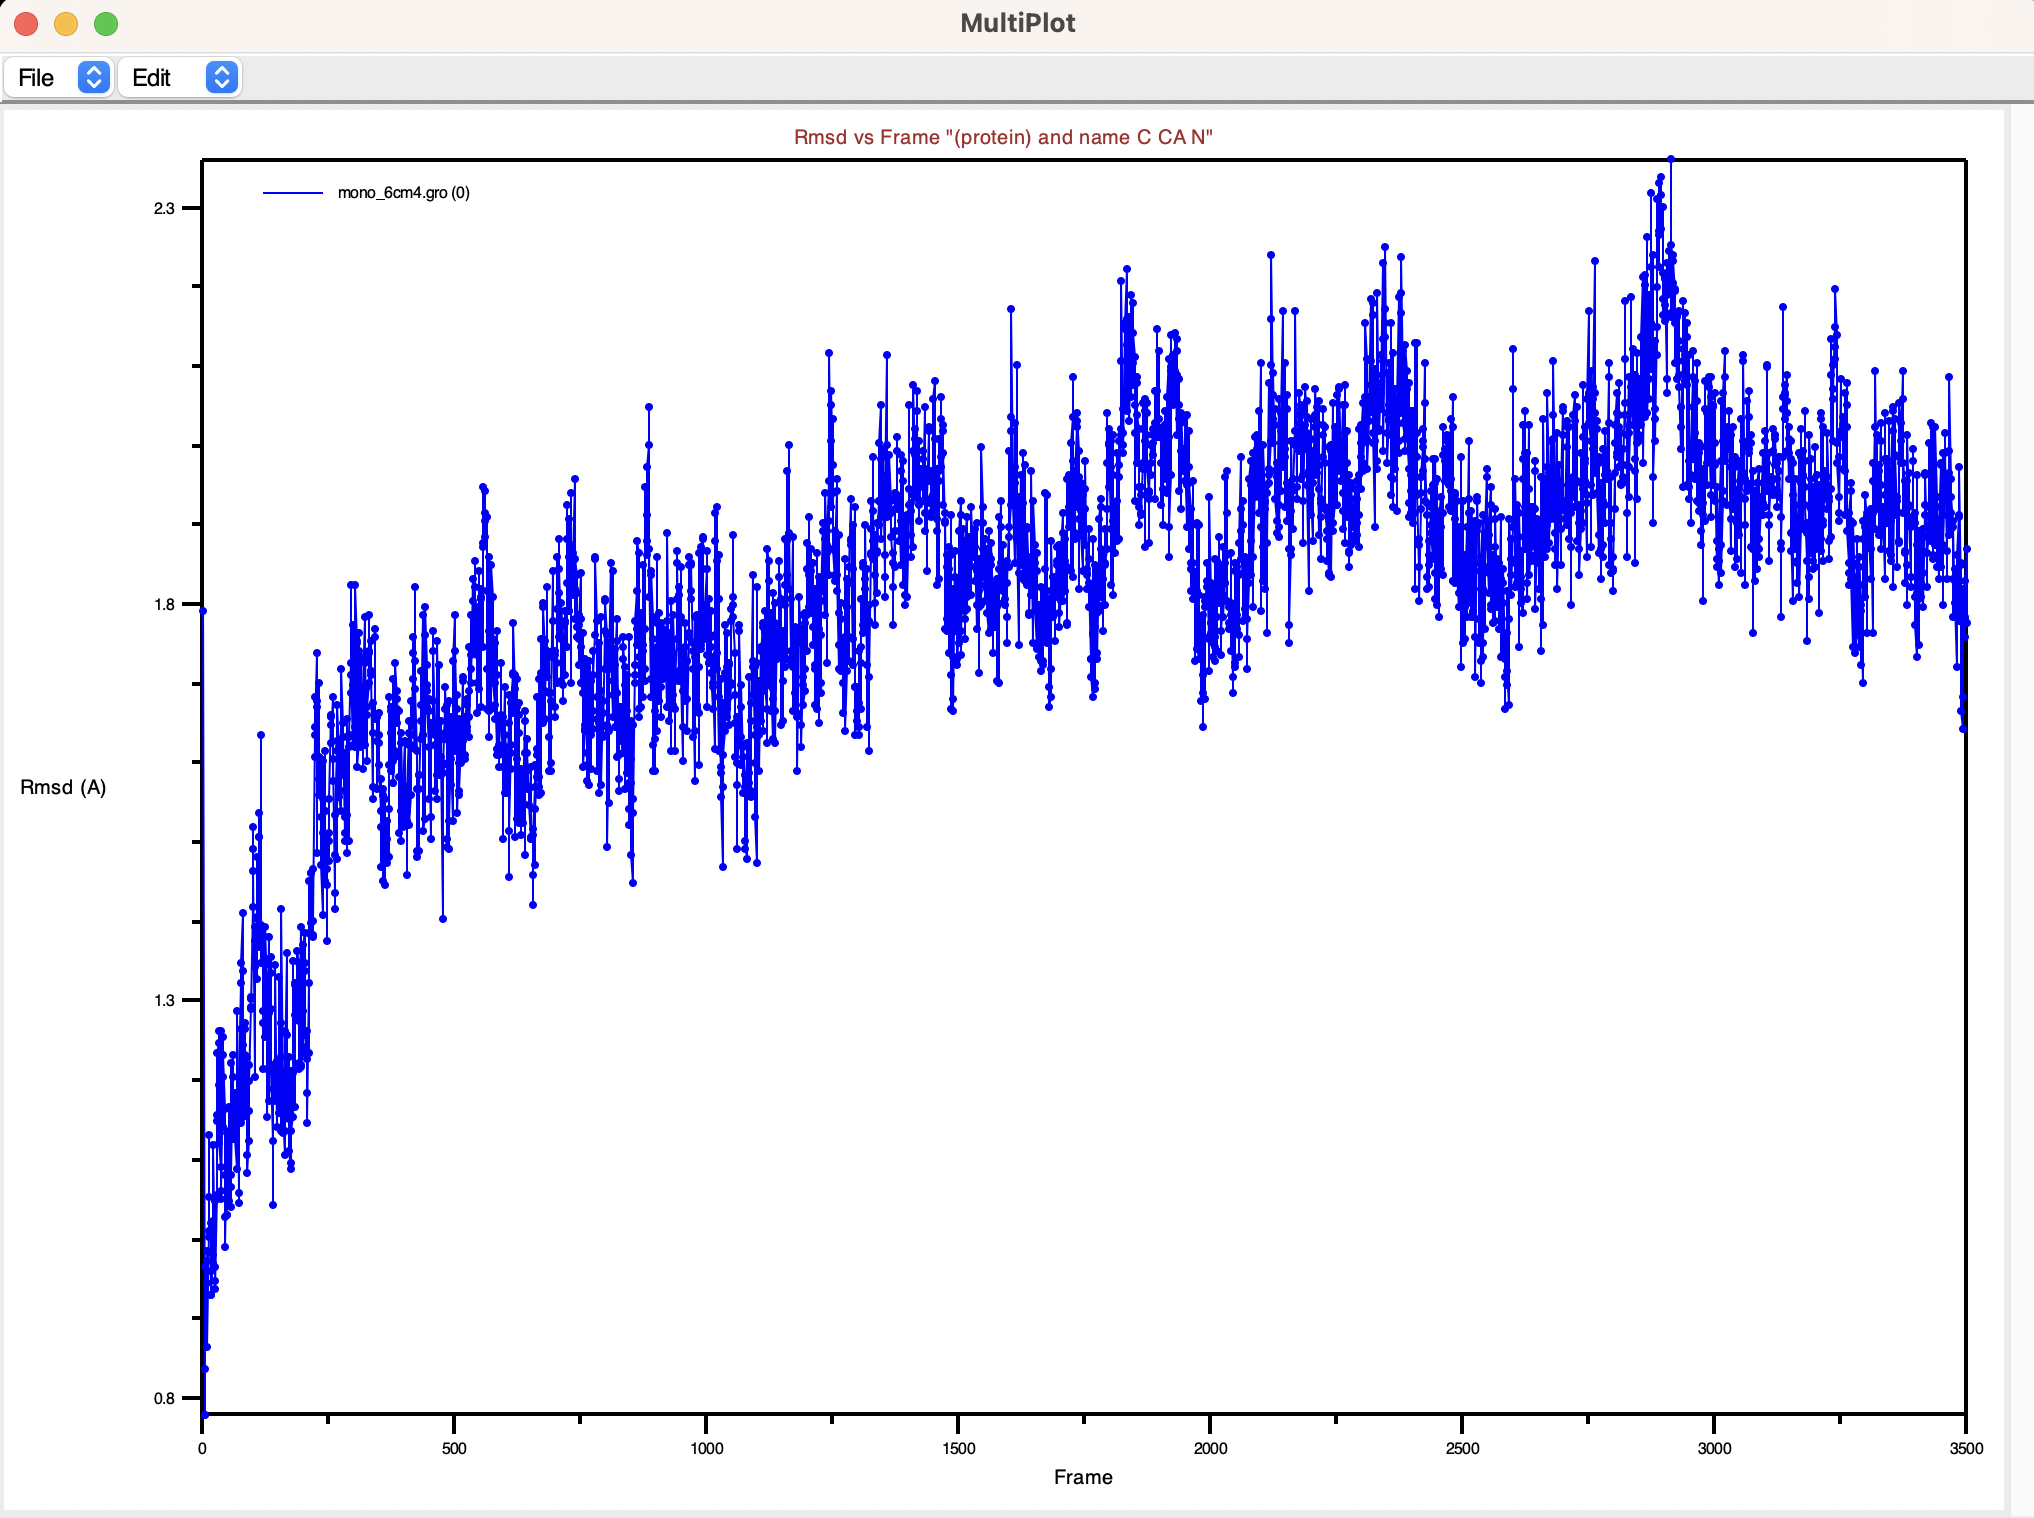
Task: Click the Edit menu stepper arrows
Action: tap(221, 77)
